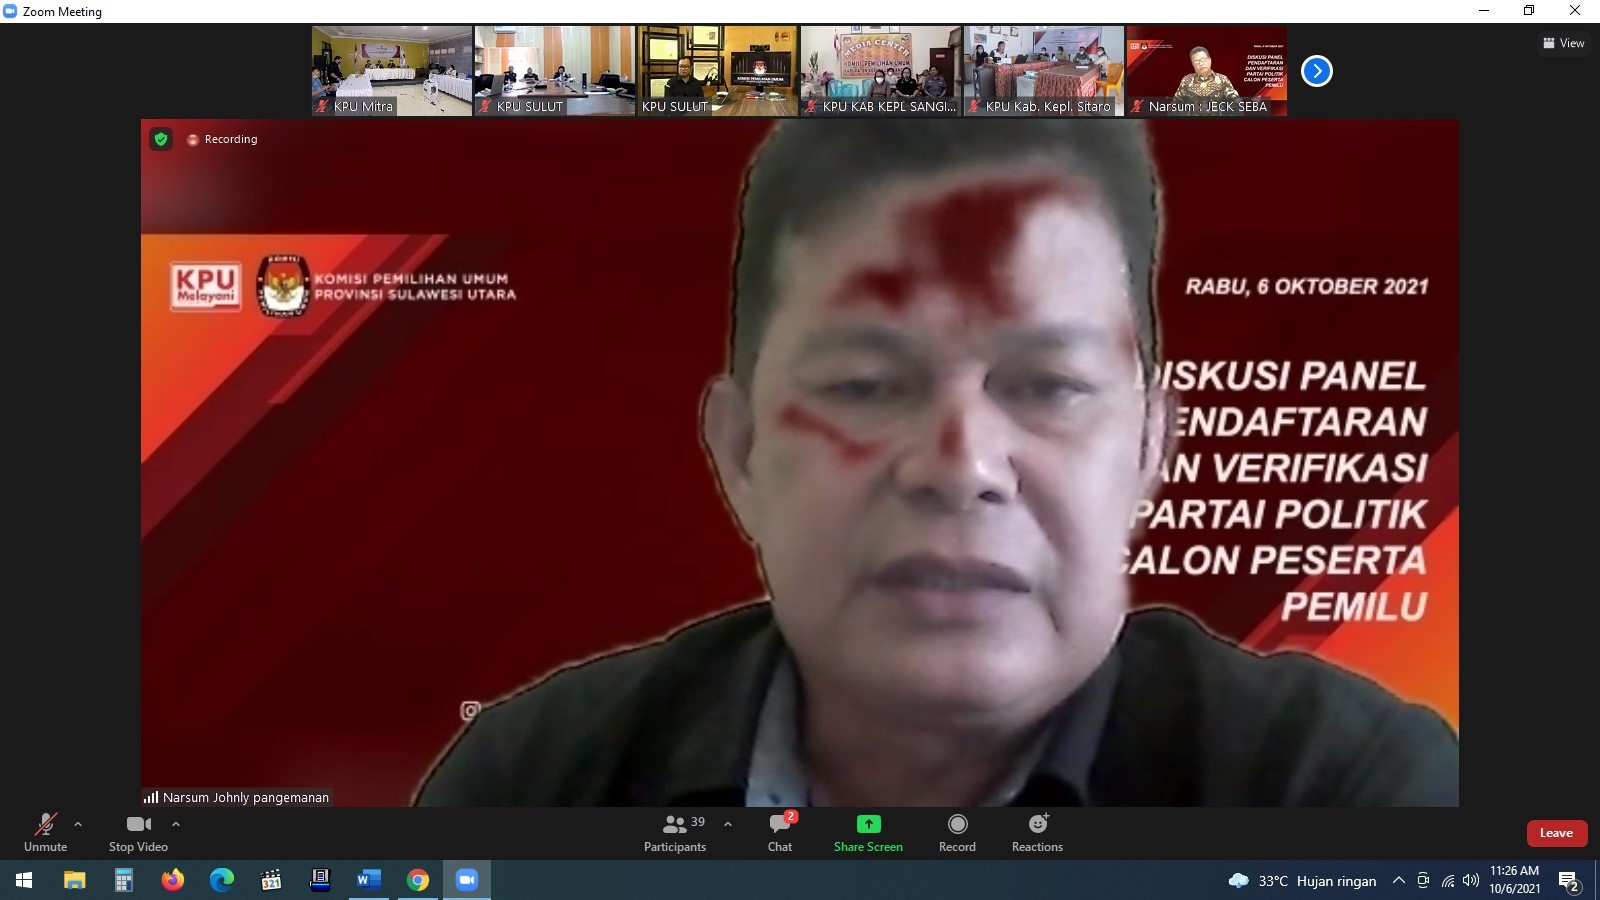
Task: Expand the arrow next to Participants
Action: [x=728, y=824]
